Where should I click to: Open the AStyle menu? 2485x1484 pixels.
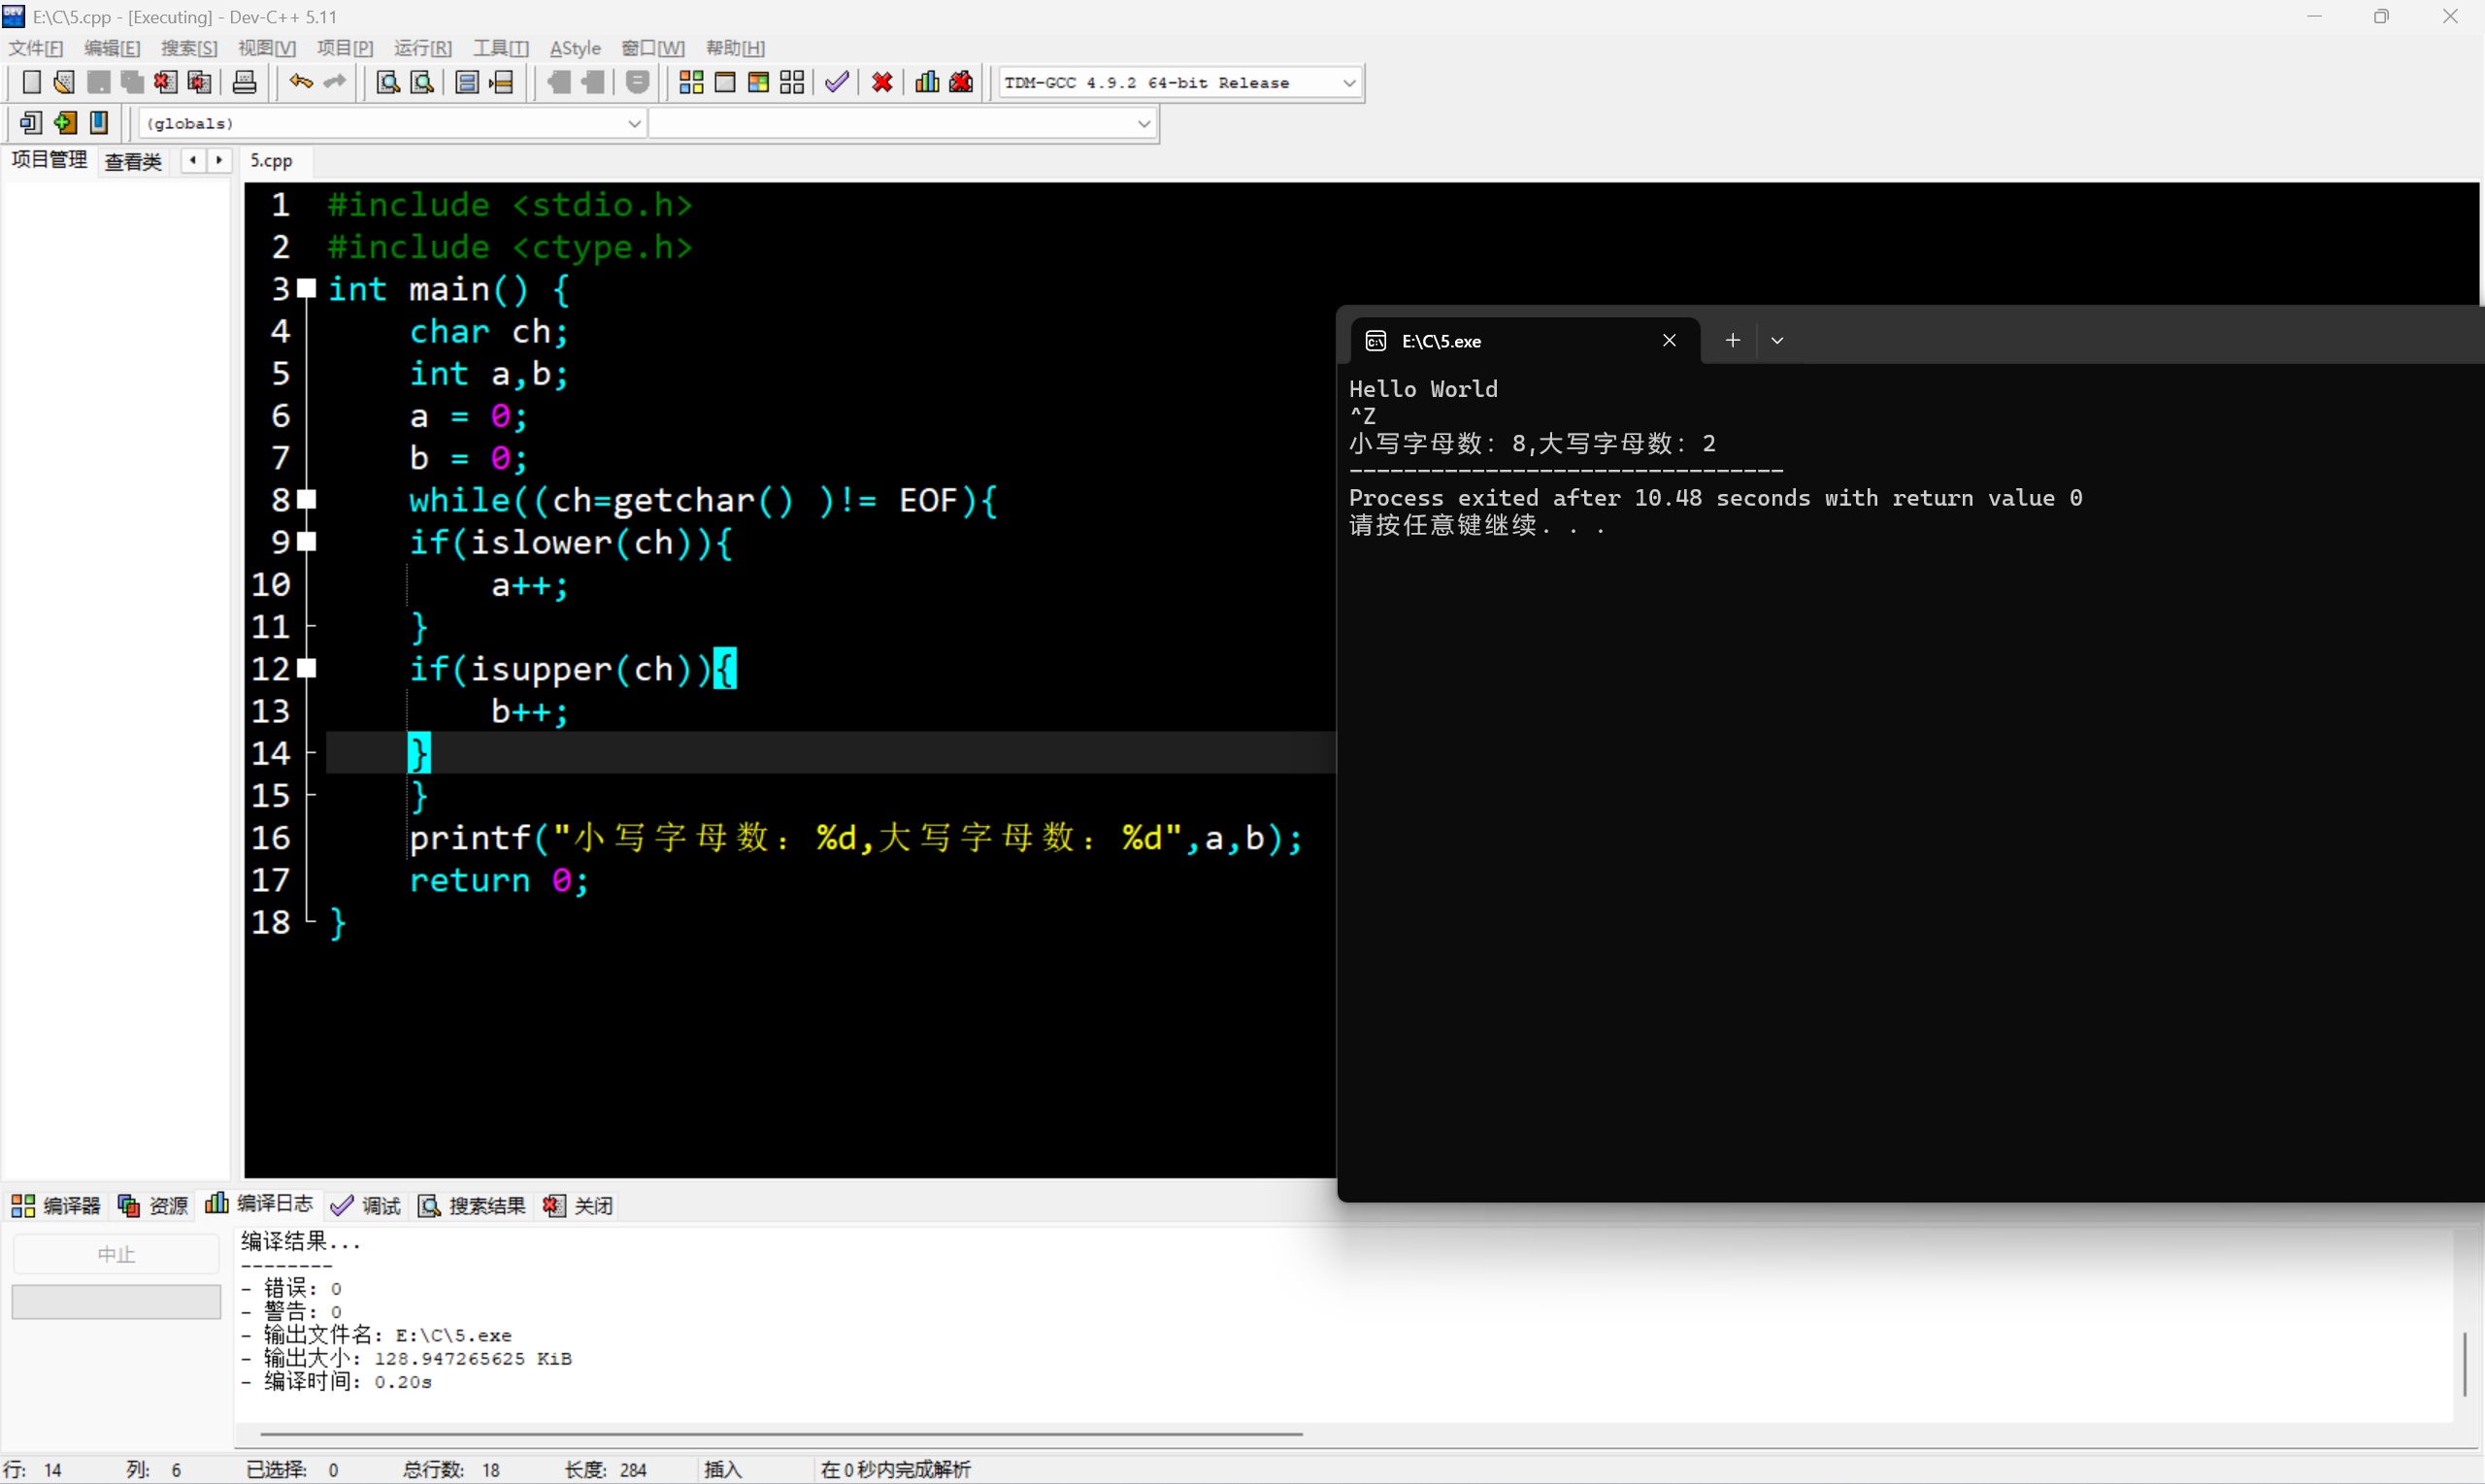[574, 47]
